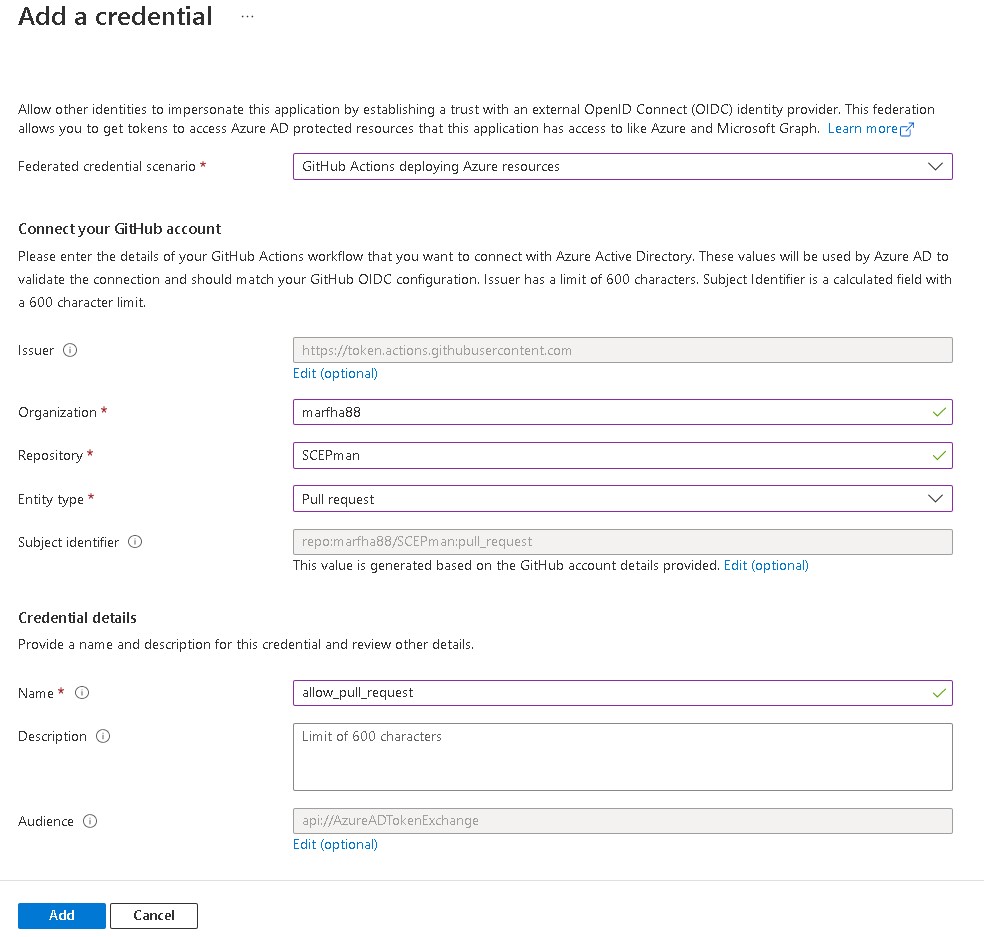Click the info icon next to Issuer

(x=70, y=350)
